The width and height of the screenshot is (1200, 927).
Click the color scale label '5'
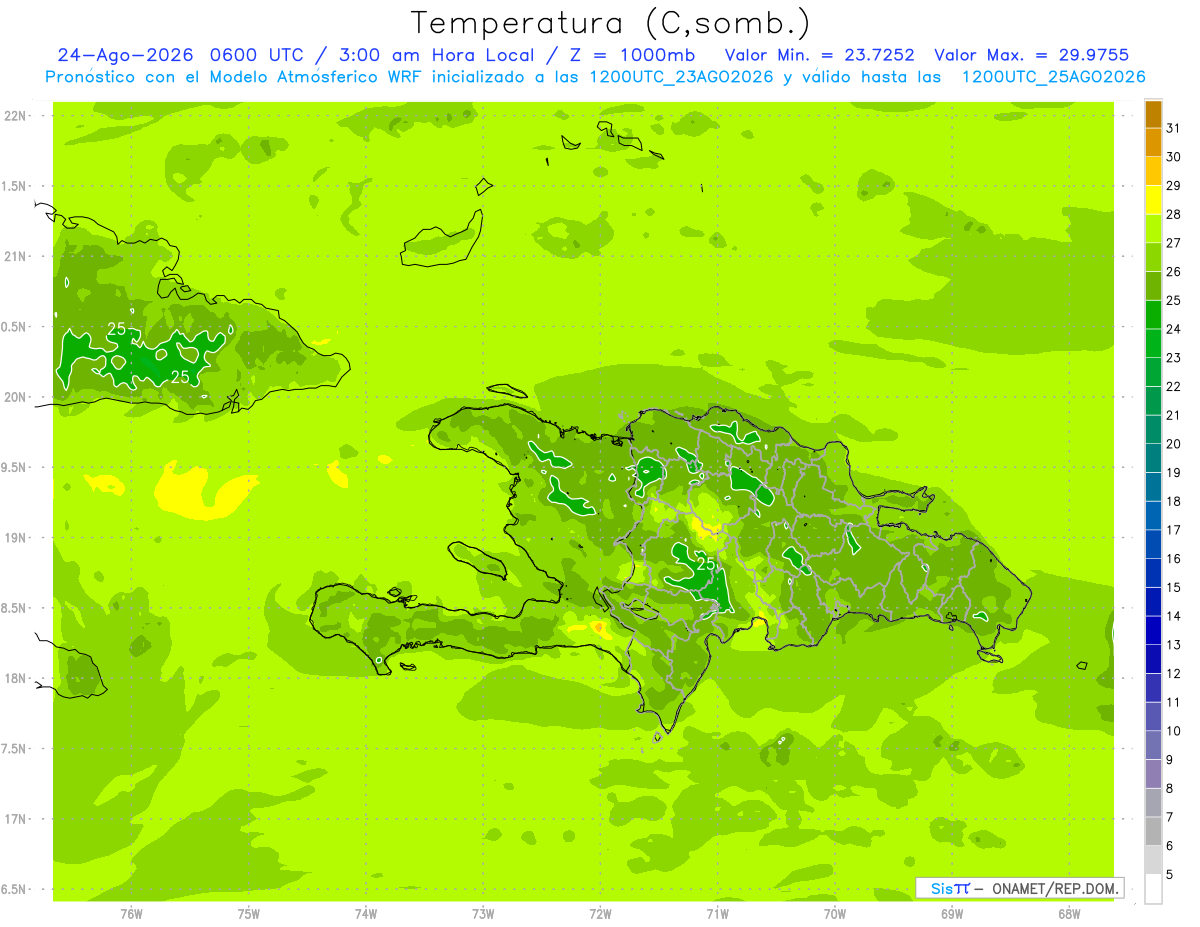coord(1170,874)
